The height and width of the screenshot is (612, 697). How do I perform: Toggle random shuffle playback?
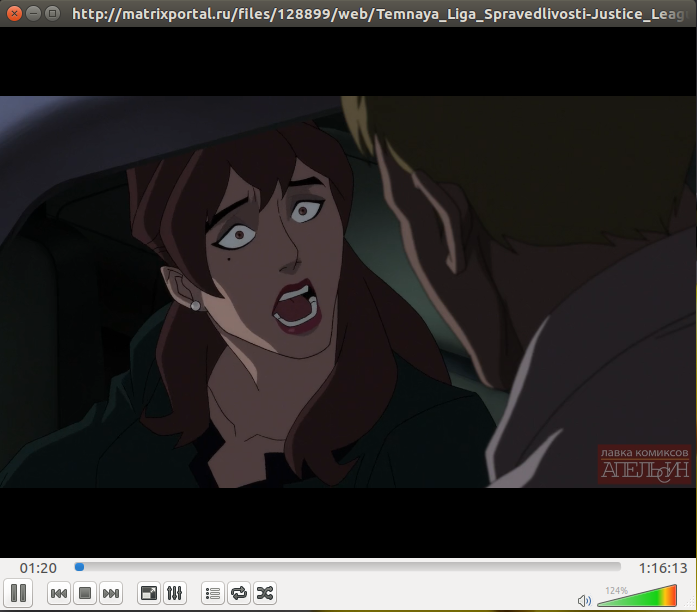pyautogui.click(x=265, y=593)
